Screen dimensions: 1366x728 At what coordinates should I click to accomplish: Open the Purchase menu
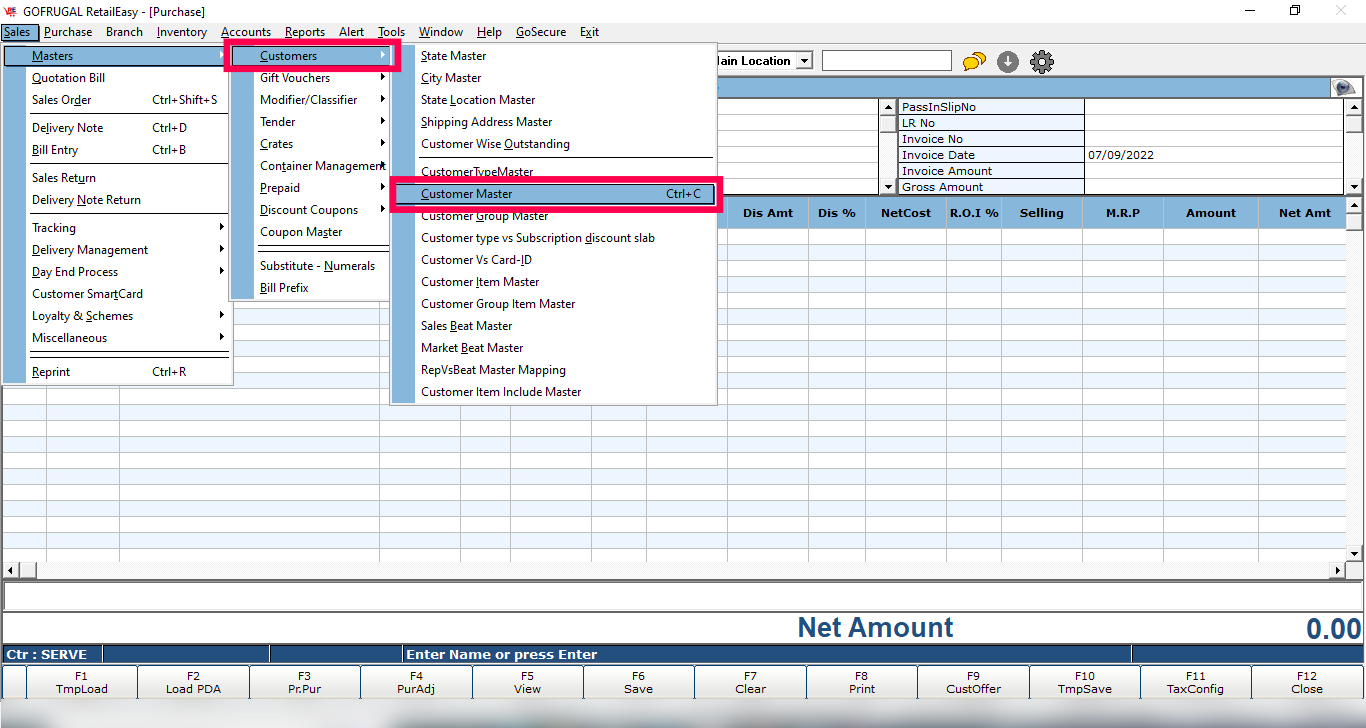[68, 32]
